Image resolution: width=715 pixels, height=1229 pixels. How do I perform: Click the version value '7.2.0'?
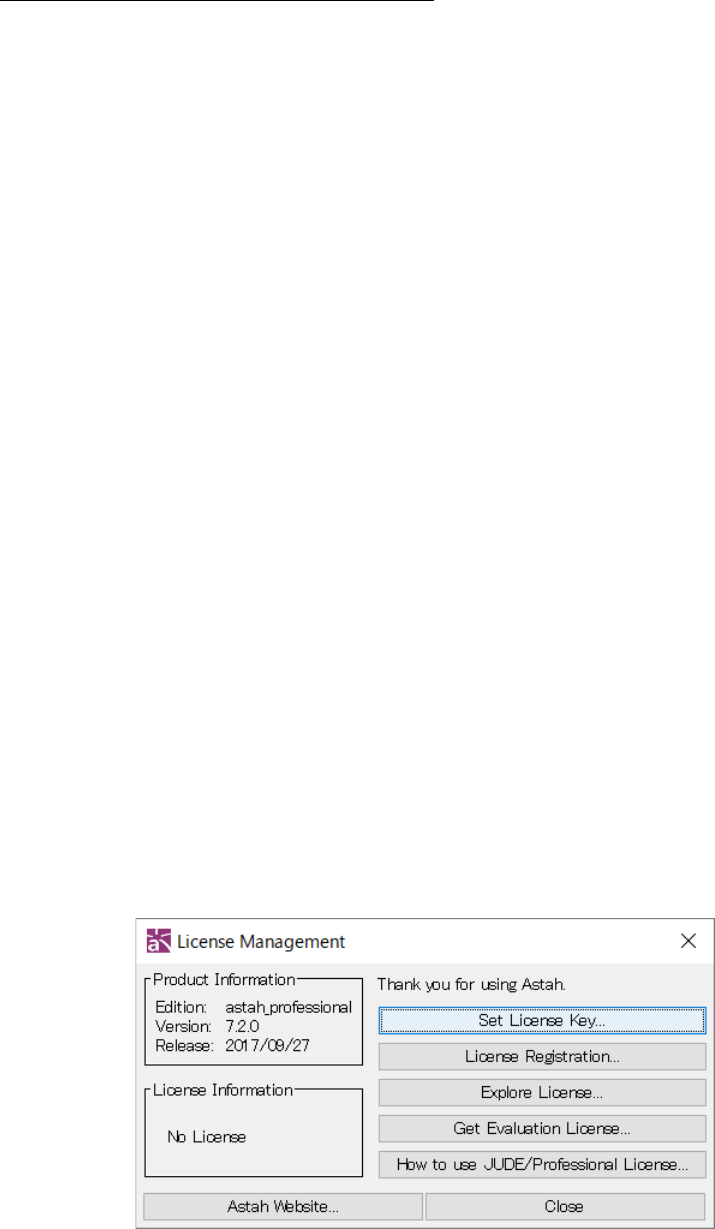coord(246,1027)
